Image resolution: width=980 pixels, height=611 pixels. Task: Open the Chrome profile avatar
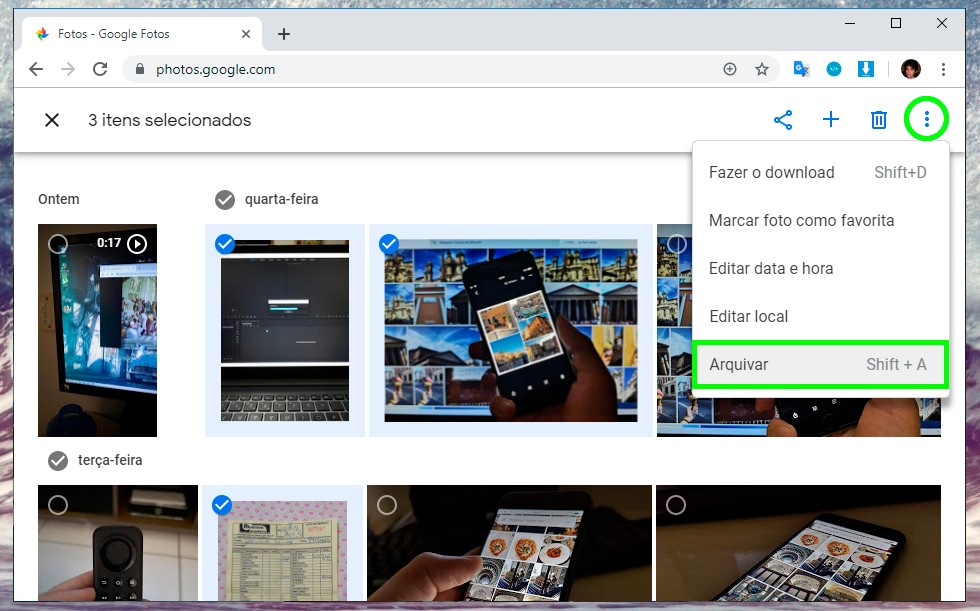(911, 69)
